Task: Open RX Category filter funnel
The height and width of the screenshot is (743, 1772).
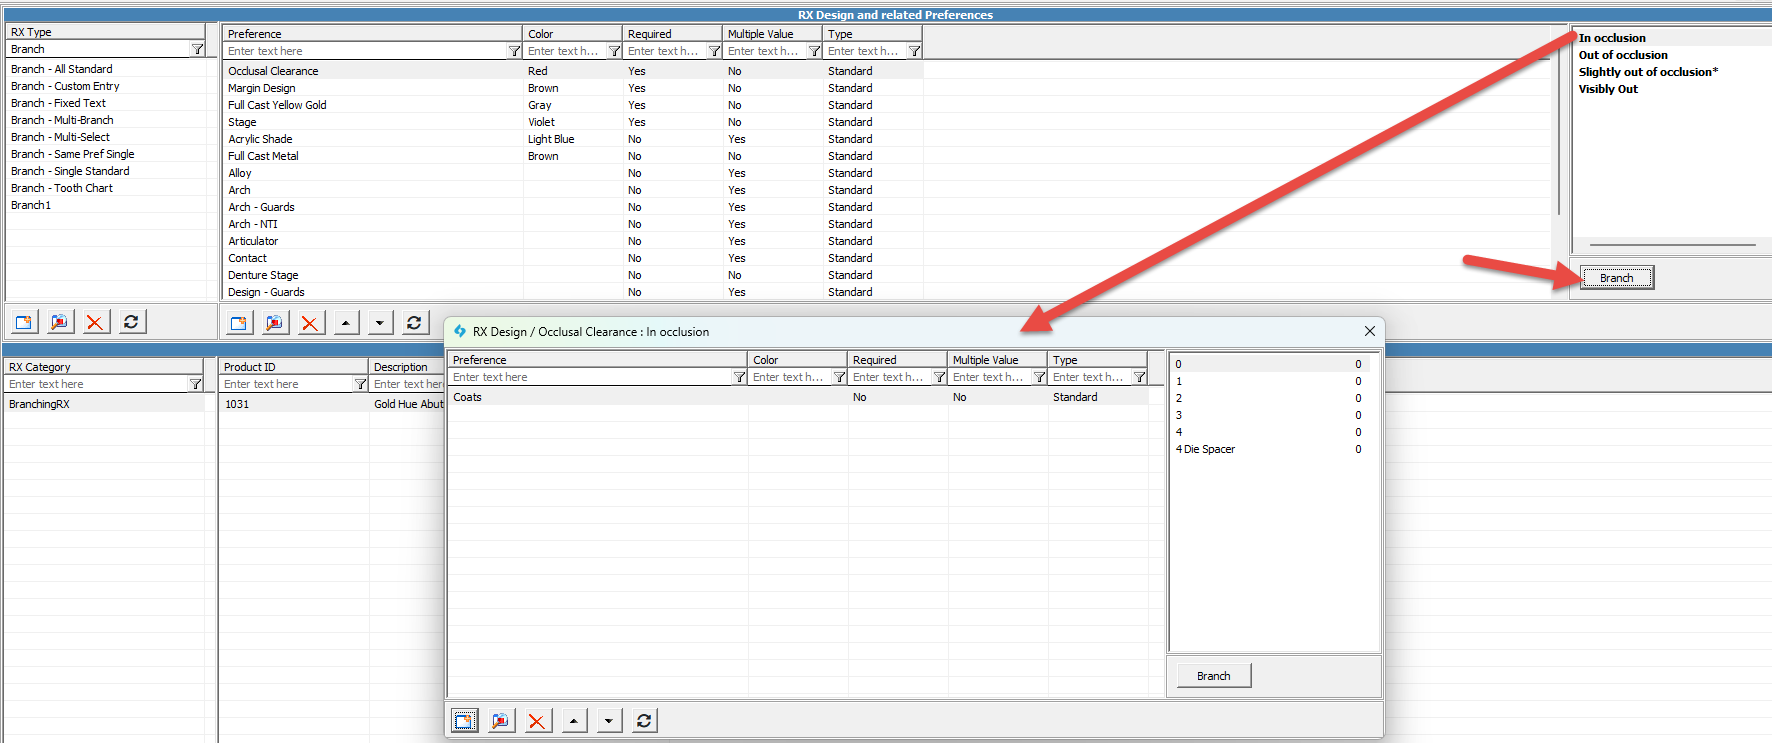Action: click(195, 384)
